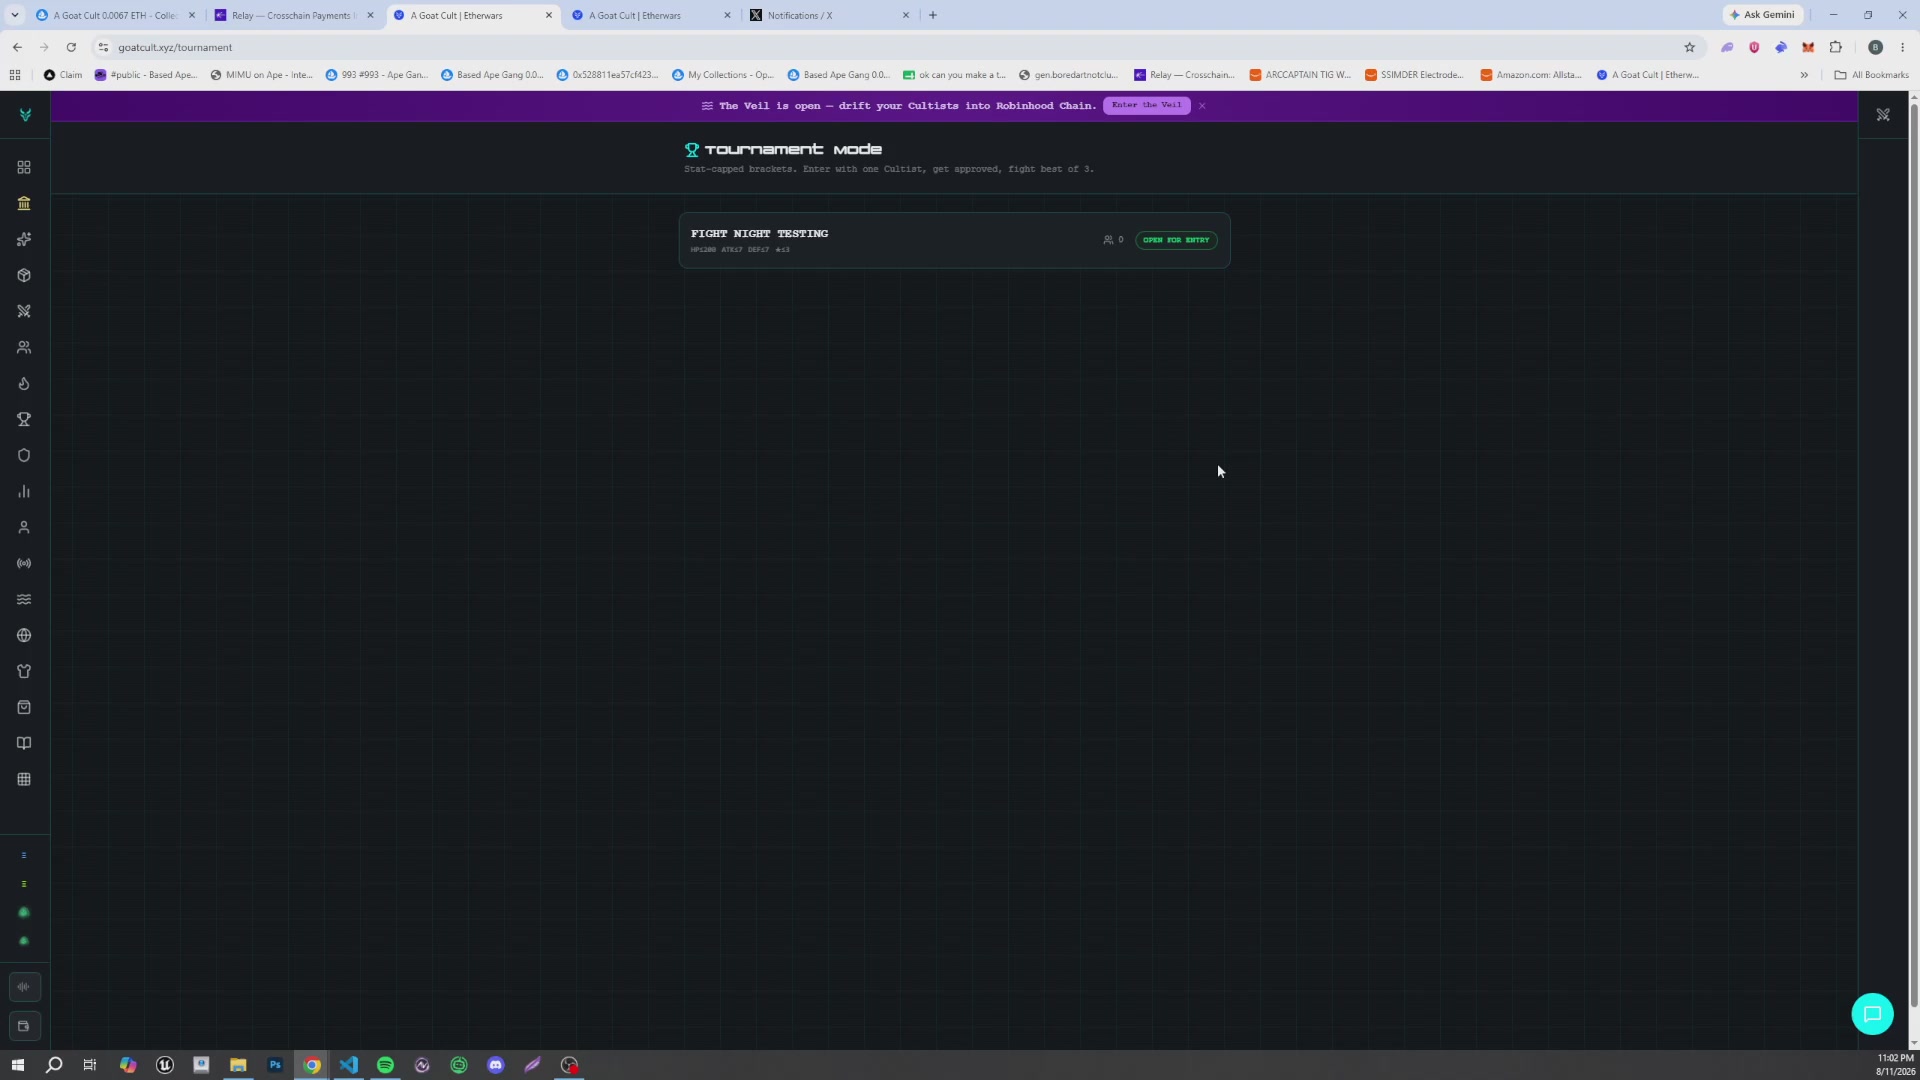Expand the hidden bookmarks chevron
The height and width of the screenshot is (1080, 1920).
[1804, 75]
